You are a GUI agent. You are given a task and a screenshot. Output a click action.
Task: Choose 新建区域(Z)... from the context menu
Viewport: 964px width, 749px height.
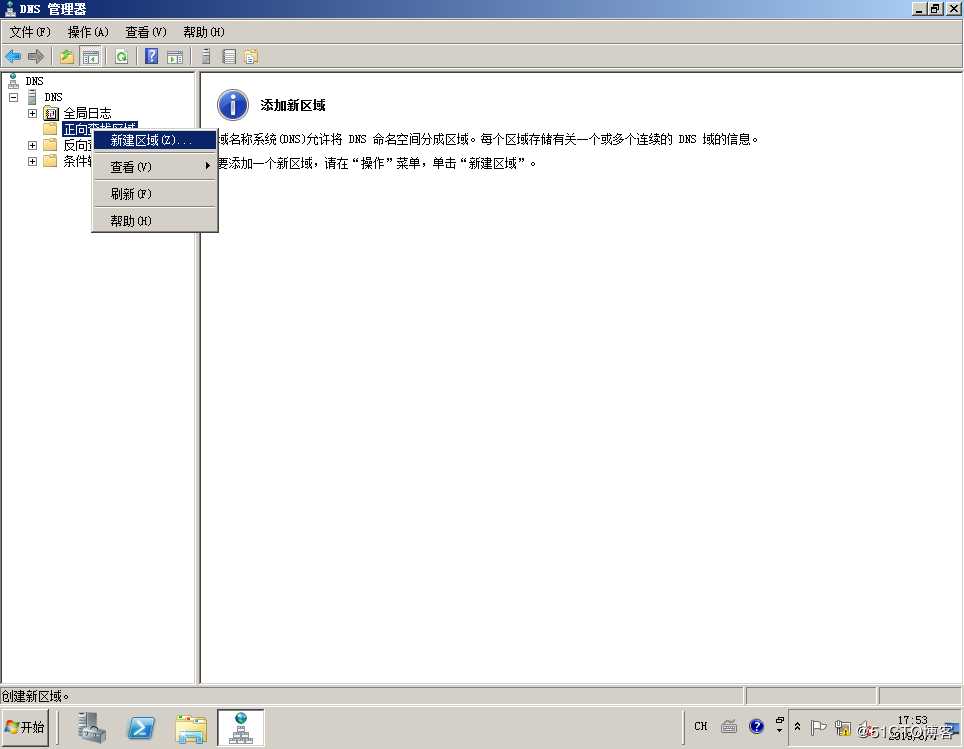coord(155,140)
